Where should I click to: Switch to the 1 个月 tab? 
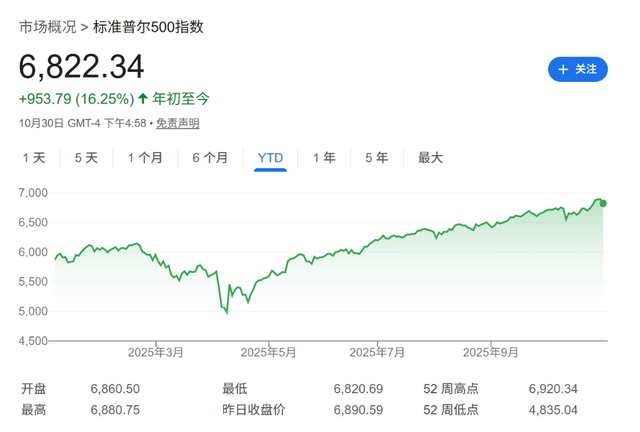[x=145, y=158]
